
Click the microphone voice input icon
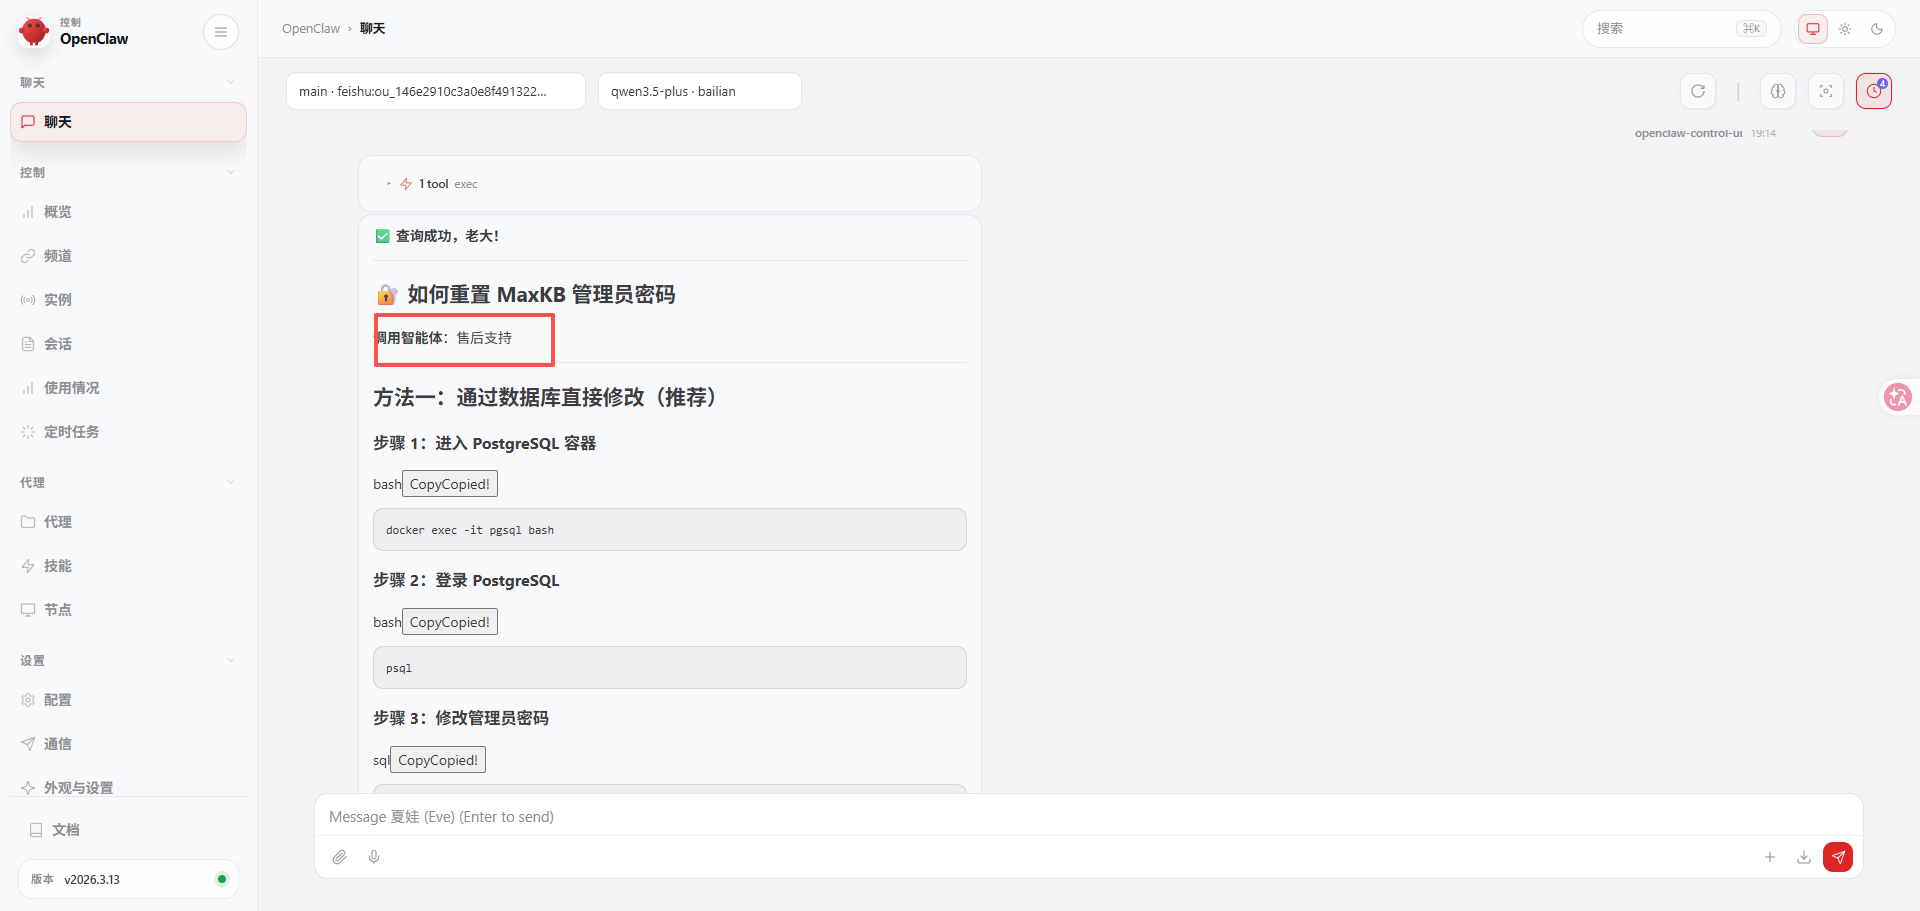point(374,857)
